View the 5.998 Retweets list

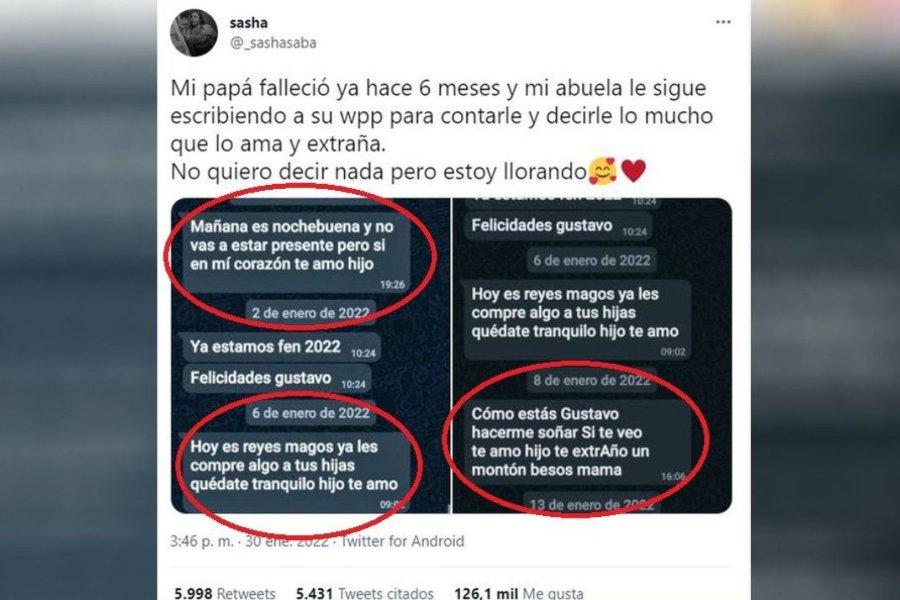click(x=224, y=593)
